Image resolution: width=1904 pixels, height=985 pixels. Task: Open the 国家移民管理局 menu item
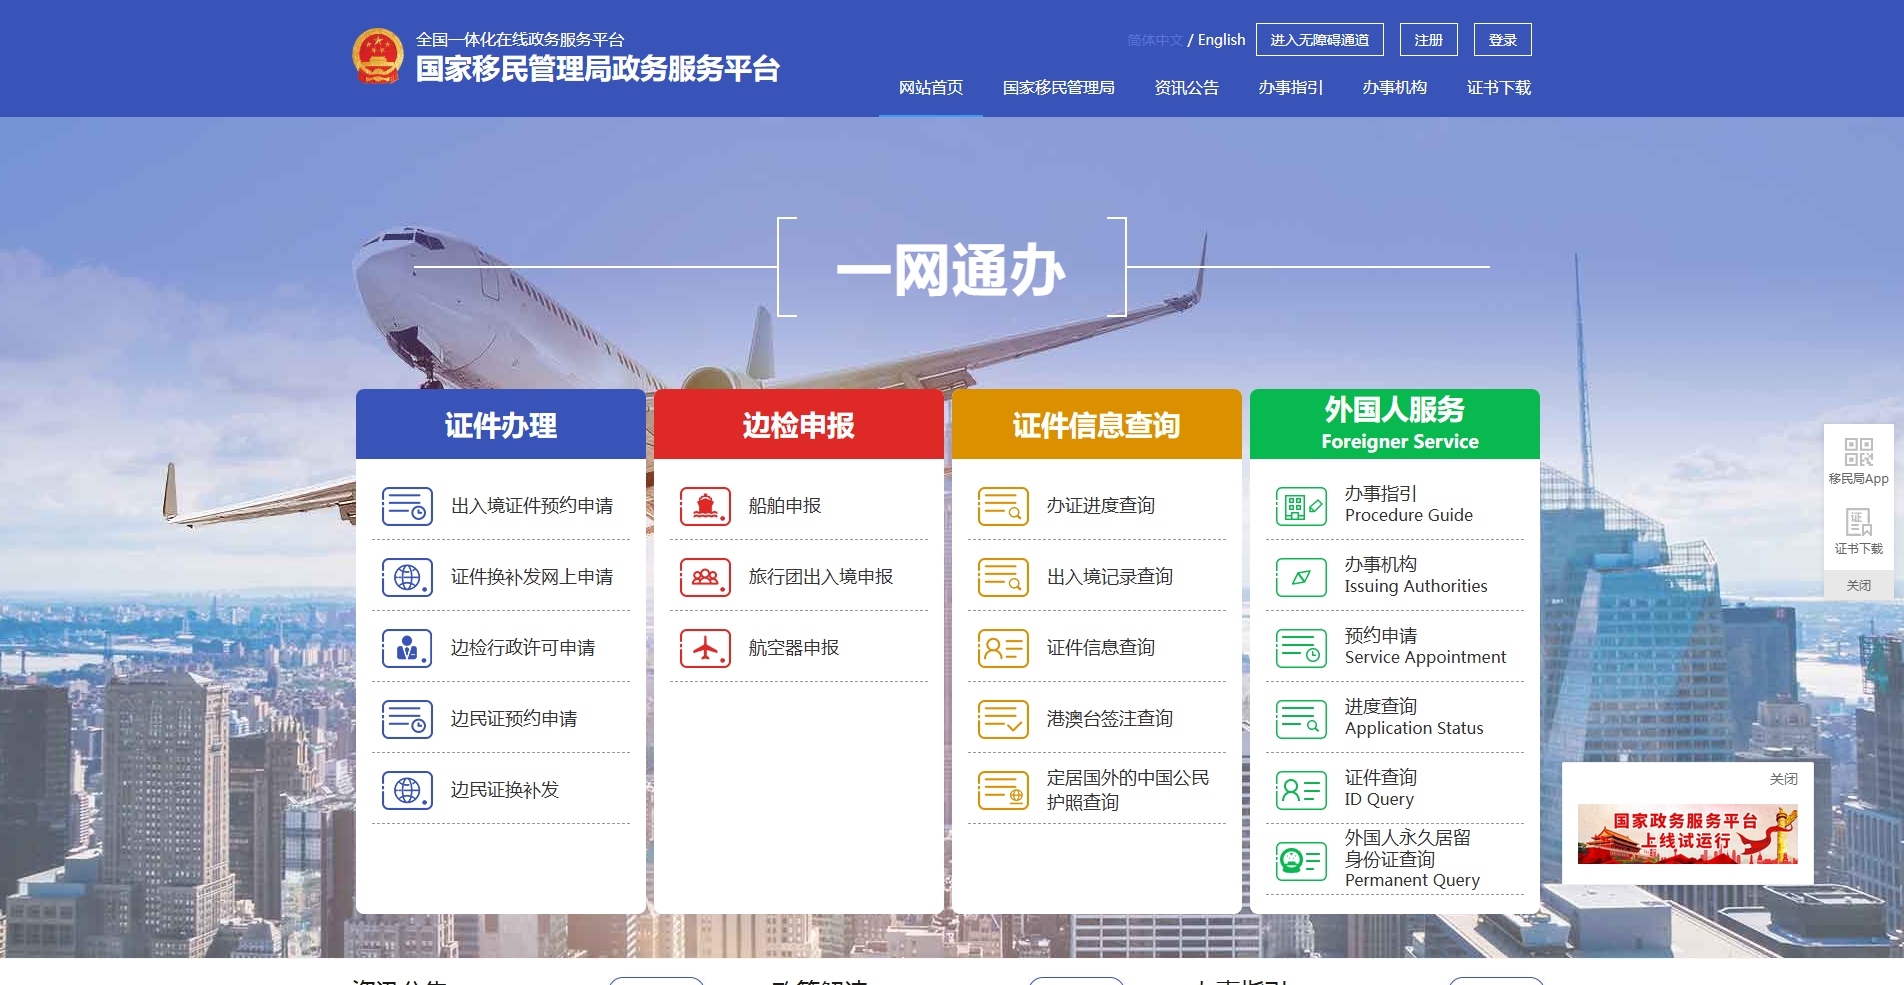(x=1059, y=88)
